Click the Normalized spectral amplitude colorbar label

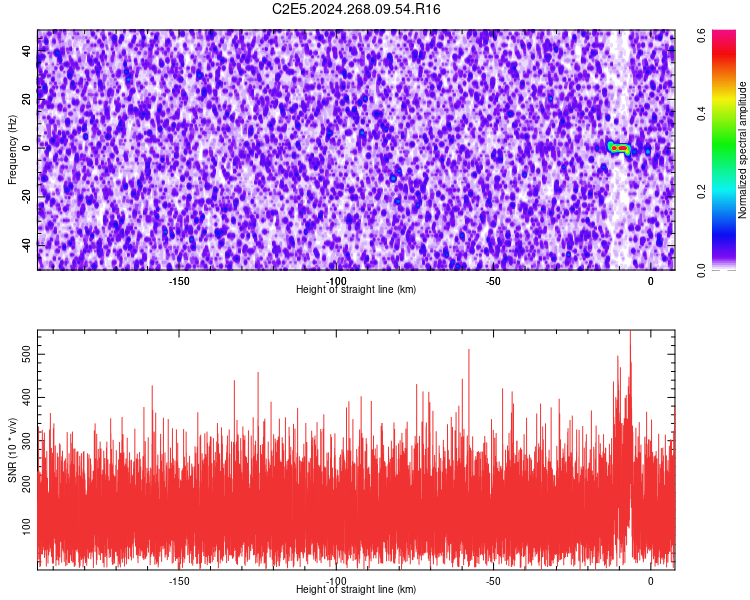742,150
